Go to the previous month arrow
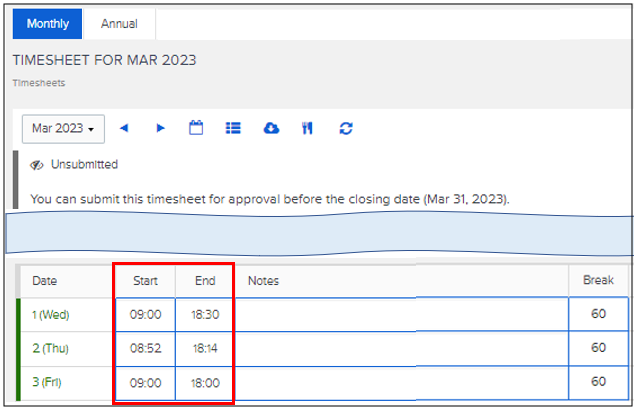The width and height of the screenshot is (634, 408). tap(124, 128)
